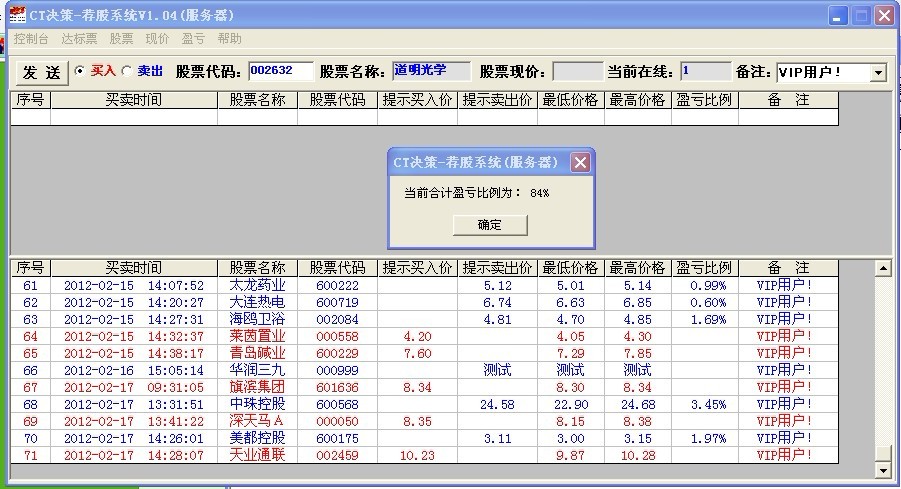Click the 股票名称 field 道明光学
This screenshot has height=489, width=901.
(431, 71)
